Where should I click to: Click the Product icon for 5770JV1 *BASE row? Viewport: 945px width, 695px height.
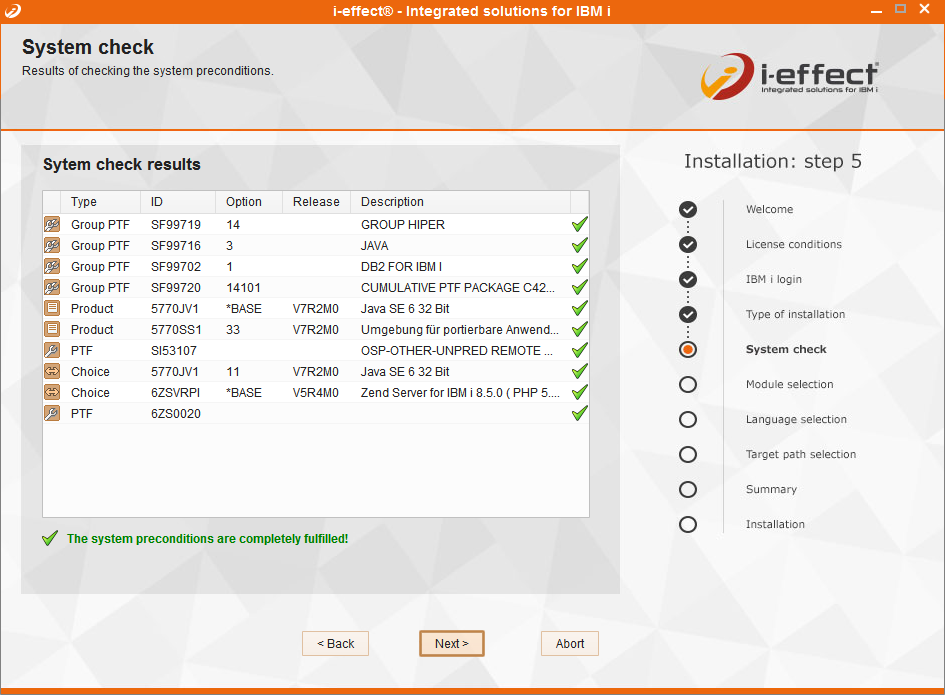click(x=52, y=309)
